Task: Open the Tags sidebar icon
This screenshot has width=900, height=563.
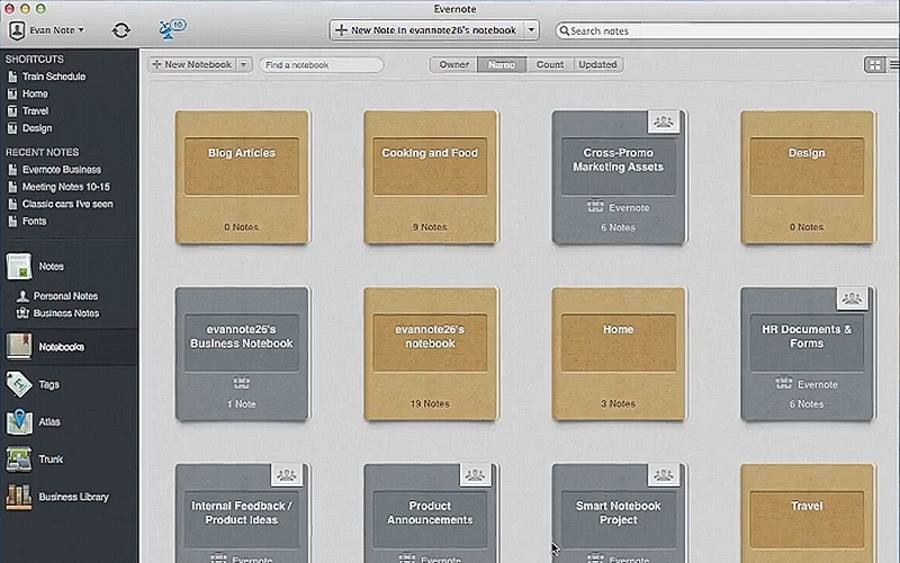Action: pos(19,384)
